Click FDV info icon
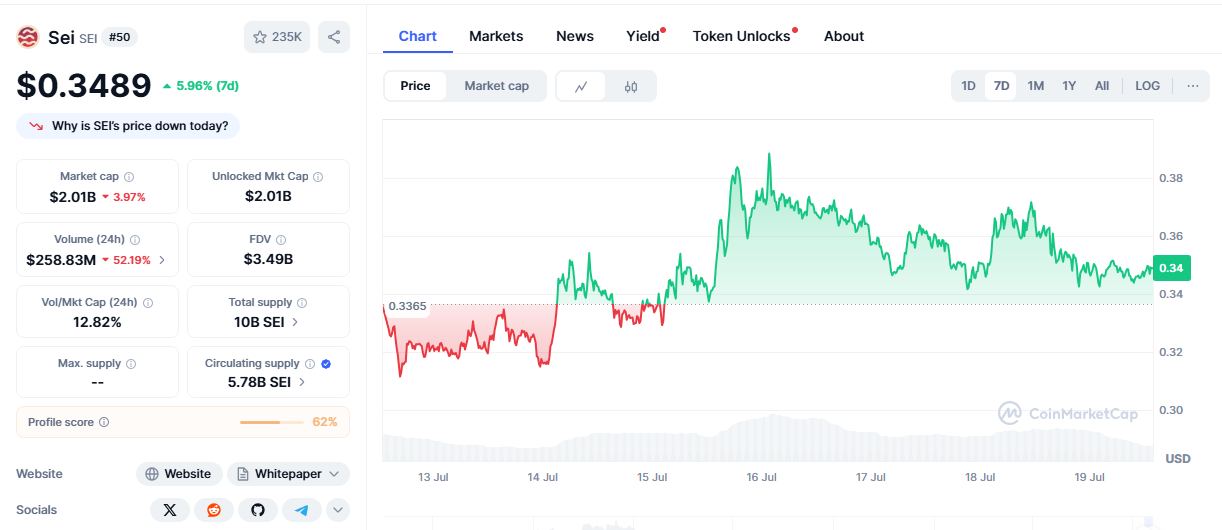 pyautogui.click(x=281, y=240)
